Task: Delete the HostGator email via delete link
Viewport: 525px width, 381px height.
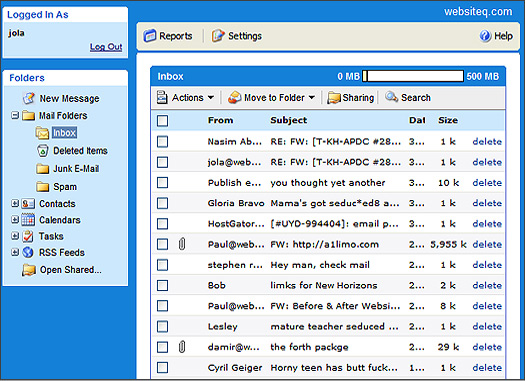Action: [487, 224]
